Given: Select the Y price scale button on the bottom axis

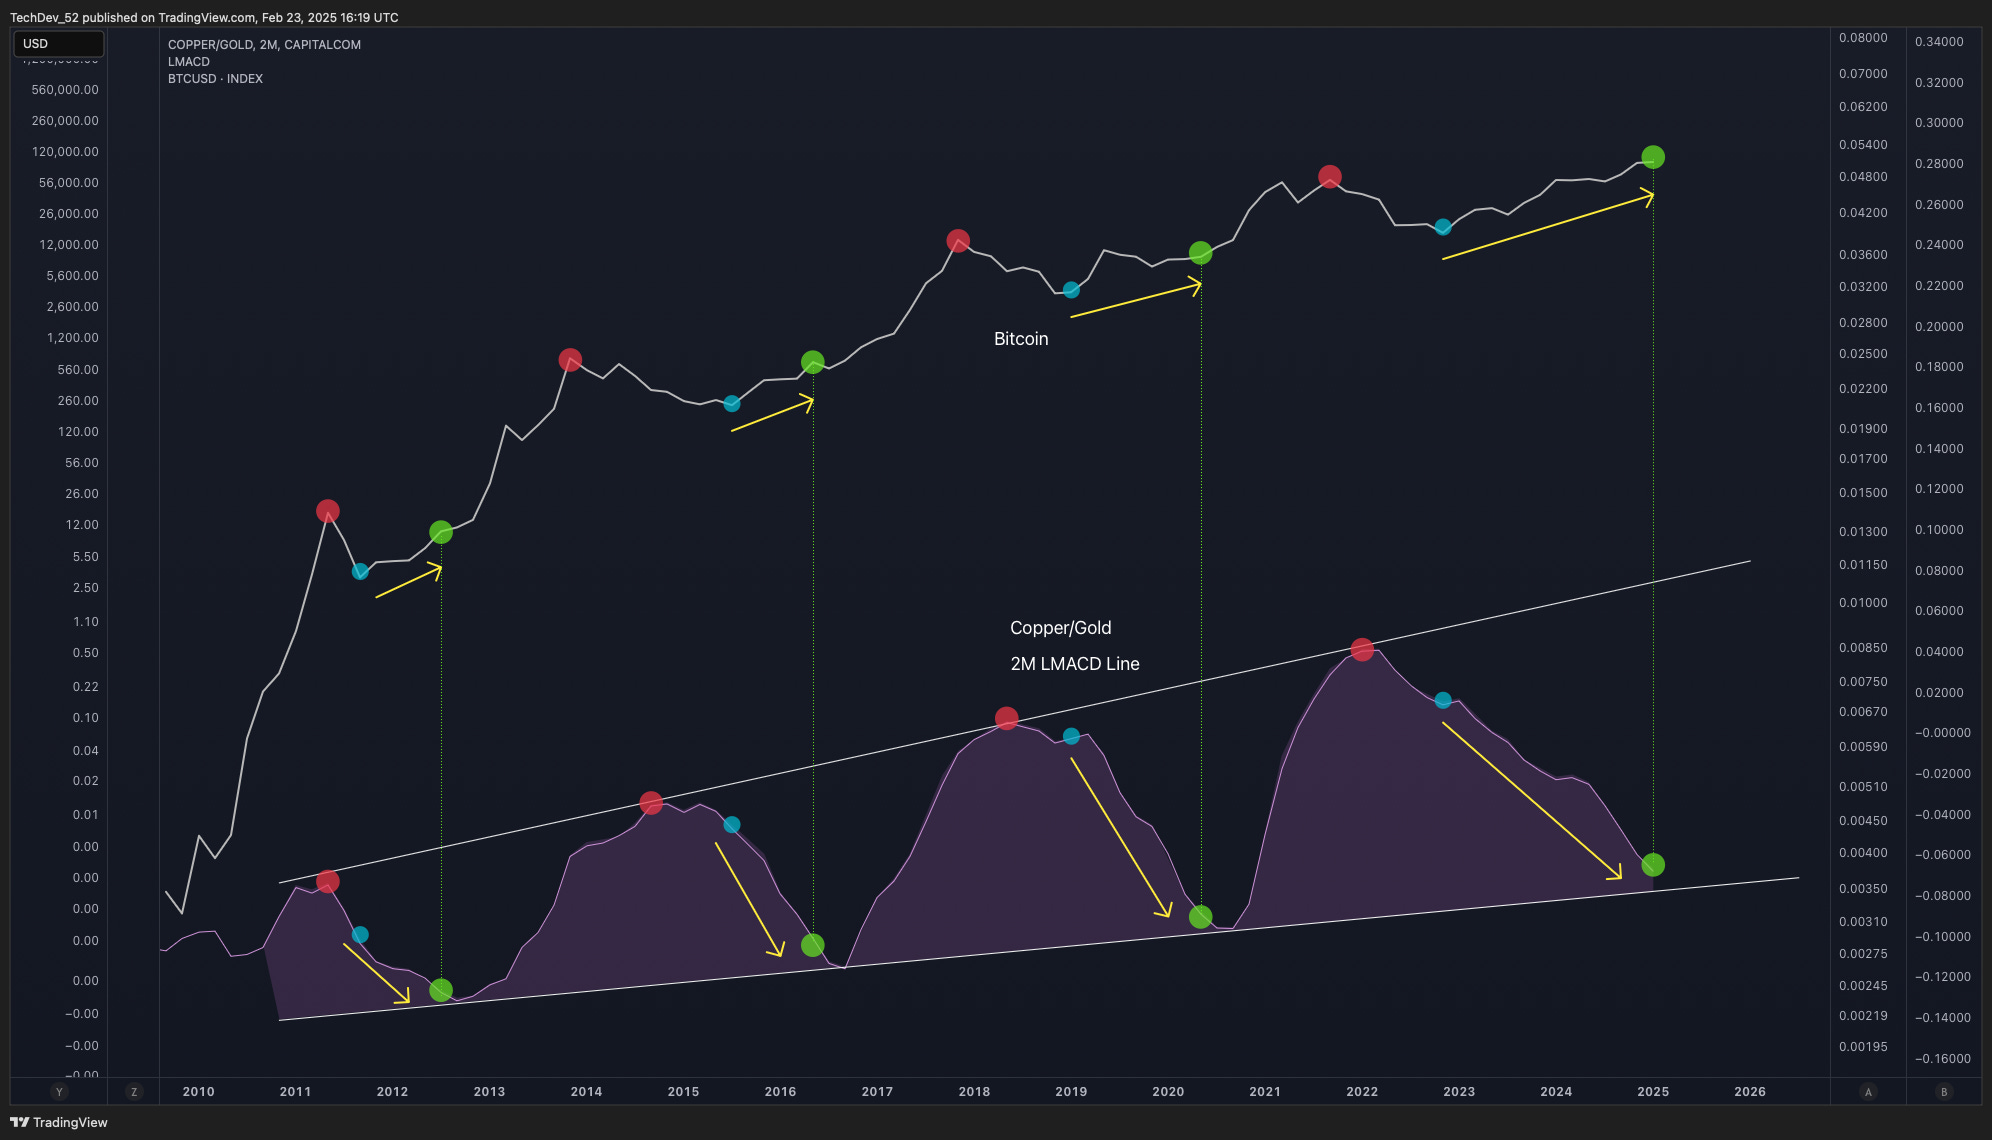Looking at the screenshot, I should (x=58, y=1092).
